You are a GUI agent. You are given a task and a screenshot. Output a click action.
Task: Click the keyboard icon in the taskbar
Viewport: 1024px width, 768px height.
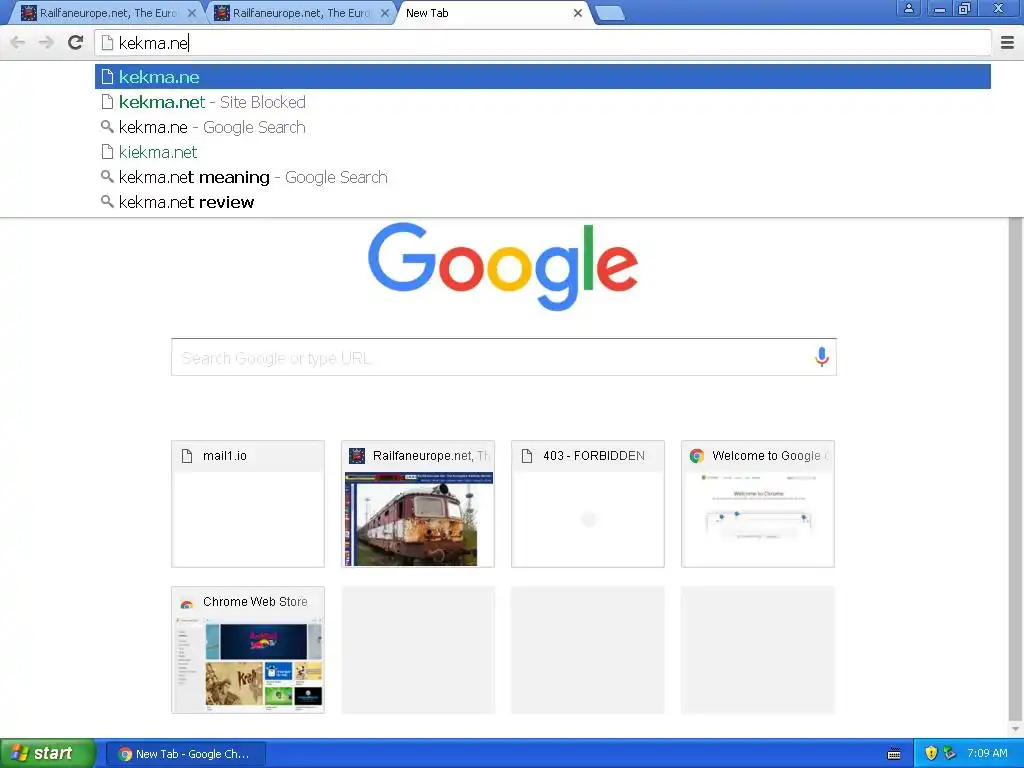click(x=894, y=754)
